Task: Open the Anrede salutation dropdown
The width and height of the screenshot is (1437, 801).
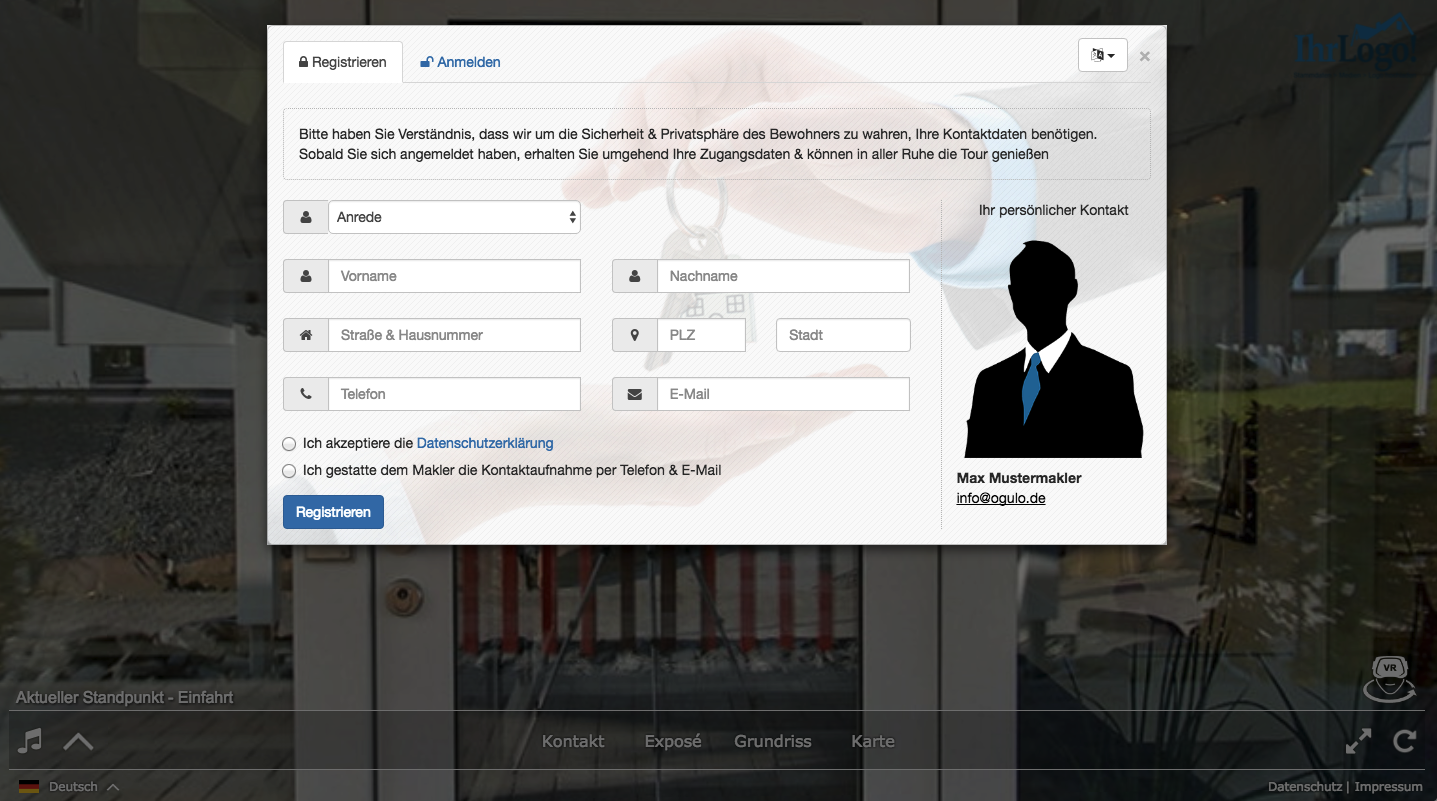Action: tap(454, 217)
